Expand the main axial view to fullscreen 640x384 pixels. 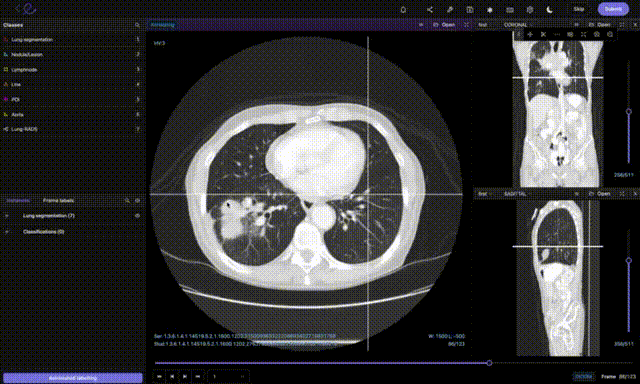coord(466,24)
